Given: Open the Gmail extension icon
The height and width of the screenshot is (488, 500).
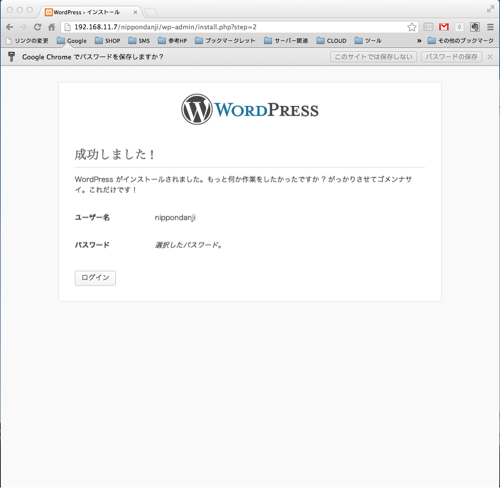Looking at the screenshot, I should tap(444, 27).
